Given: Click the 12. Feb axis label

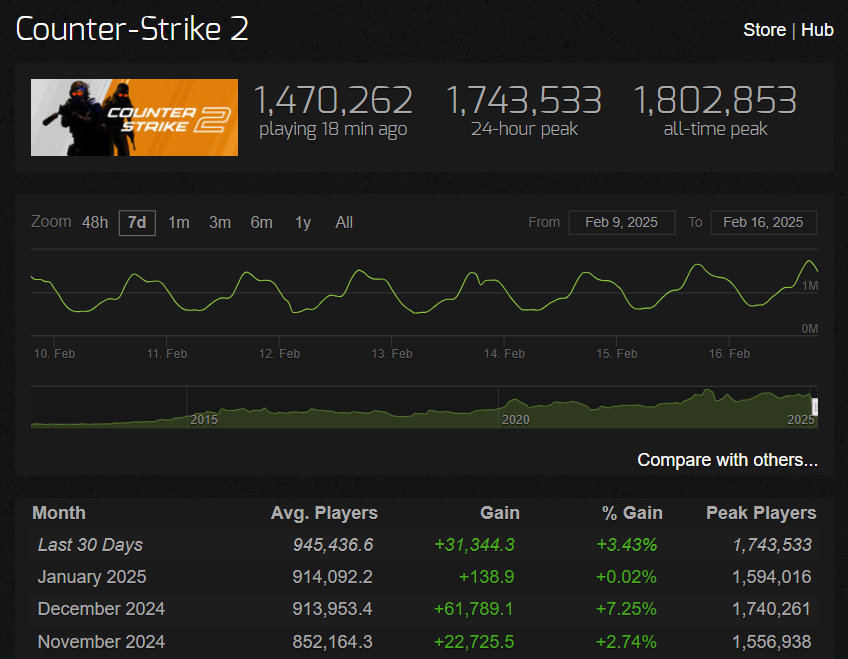Looking at the screenshot, I should [279, 354].
